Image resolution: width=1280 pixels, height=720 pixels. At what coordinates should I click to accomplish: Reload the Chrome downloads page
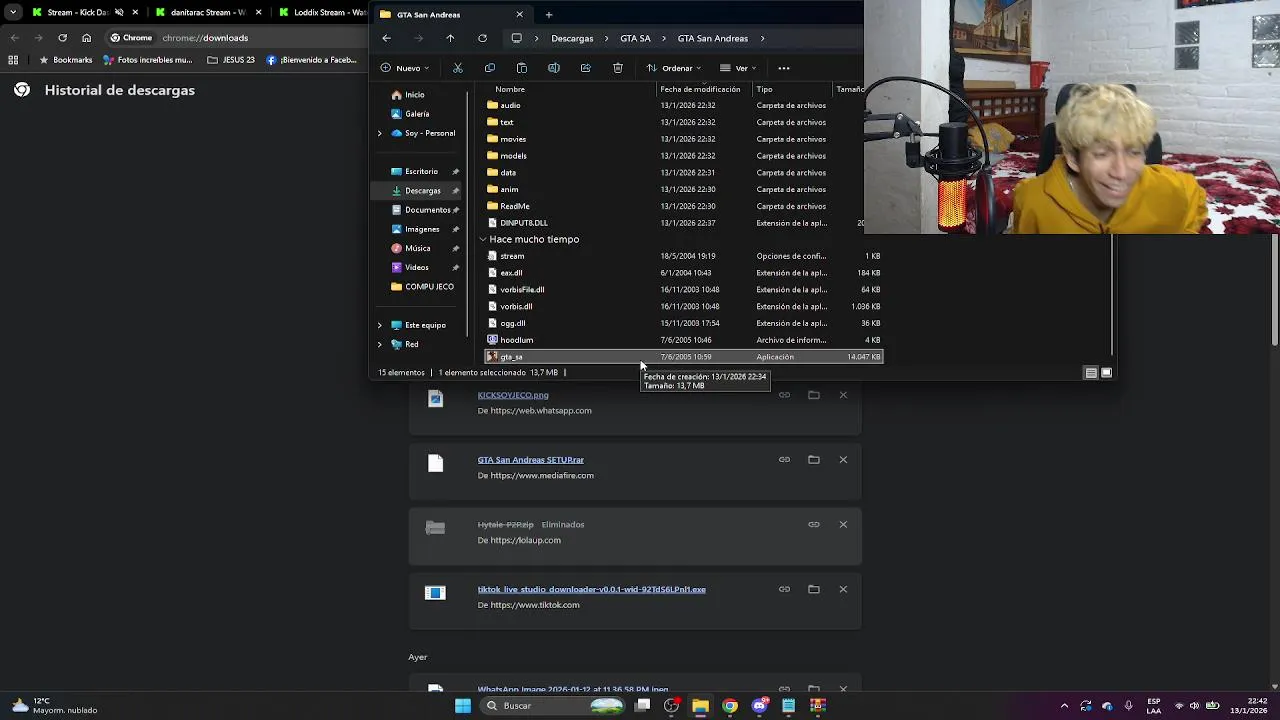click(62, 38)
